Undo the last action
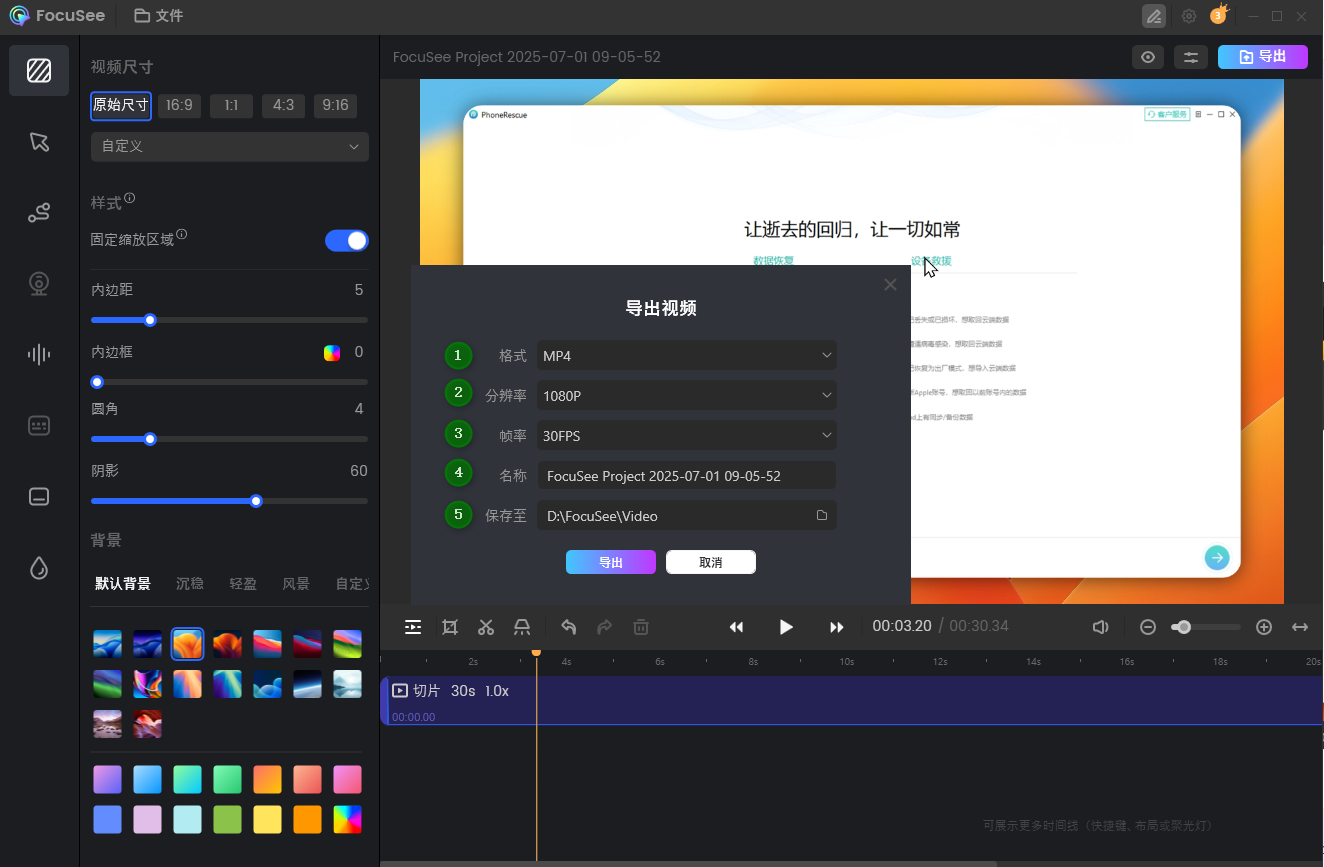1324x867 pixels. tap(569, 627)
